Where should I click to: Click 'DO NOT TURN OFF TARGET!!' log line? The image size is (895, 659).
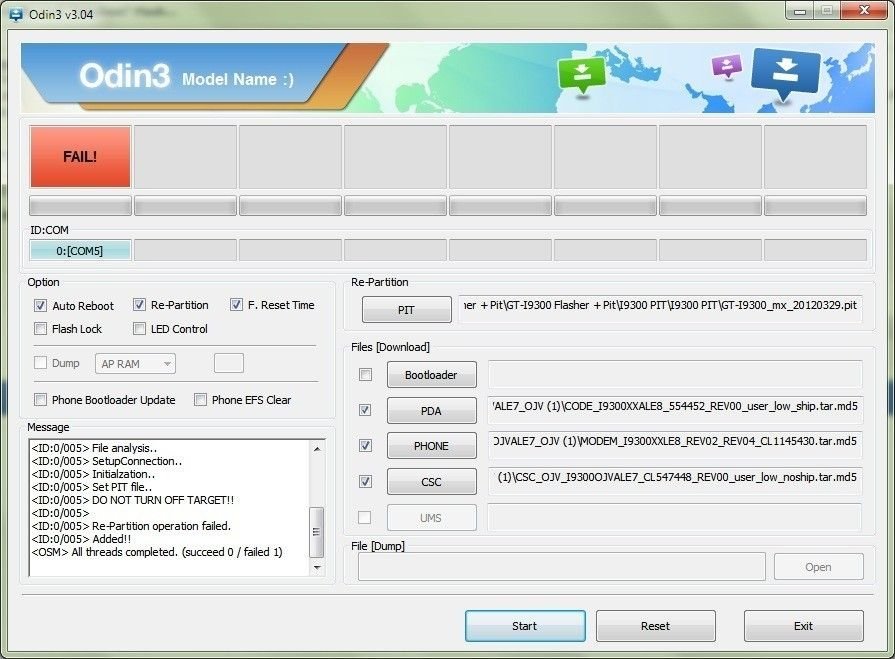pyautogui.click(x=132, y=500)
